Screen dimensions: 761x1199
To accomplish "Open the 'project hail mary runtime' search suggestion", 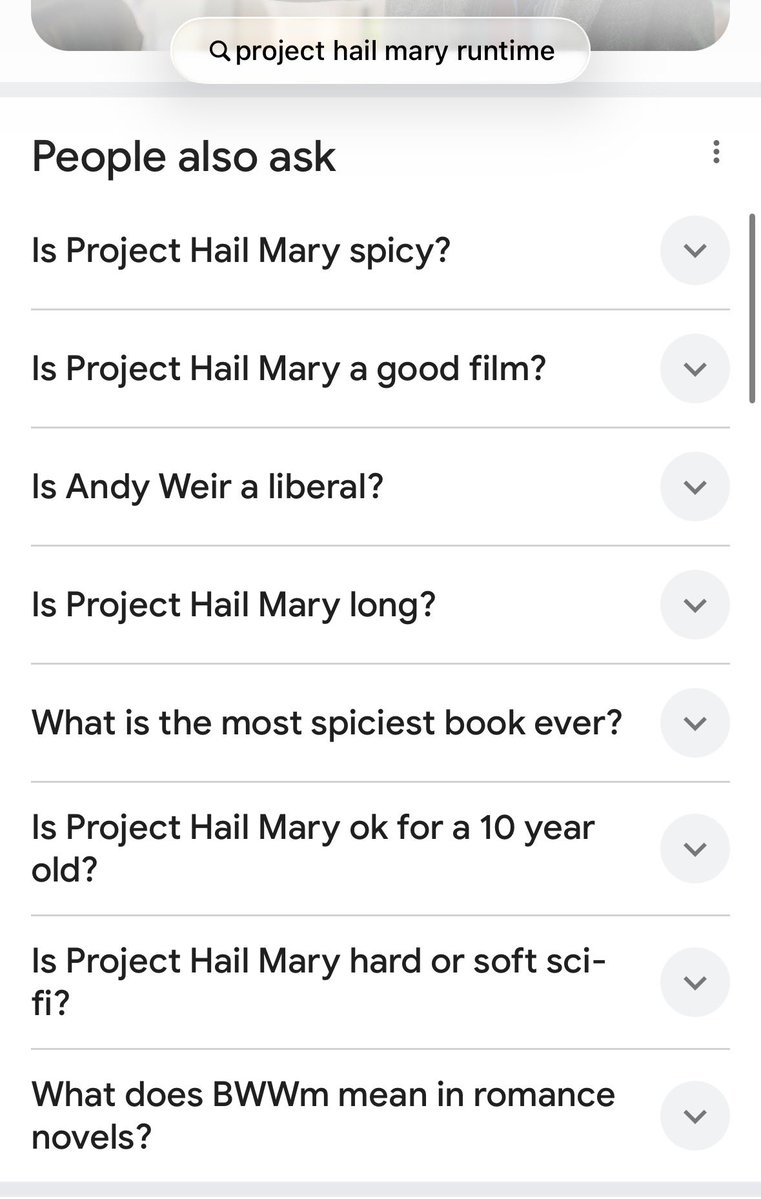I will point(380,50).
